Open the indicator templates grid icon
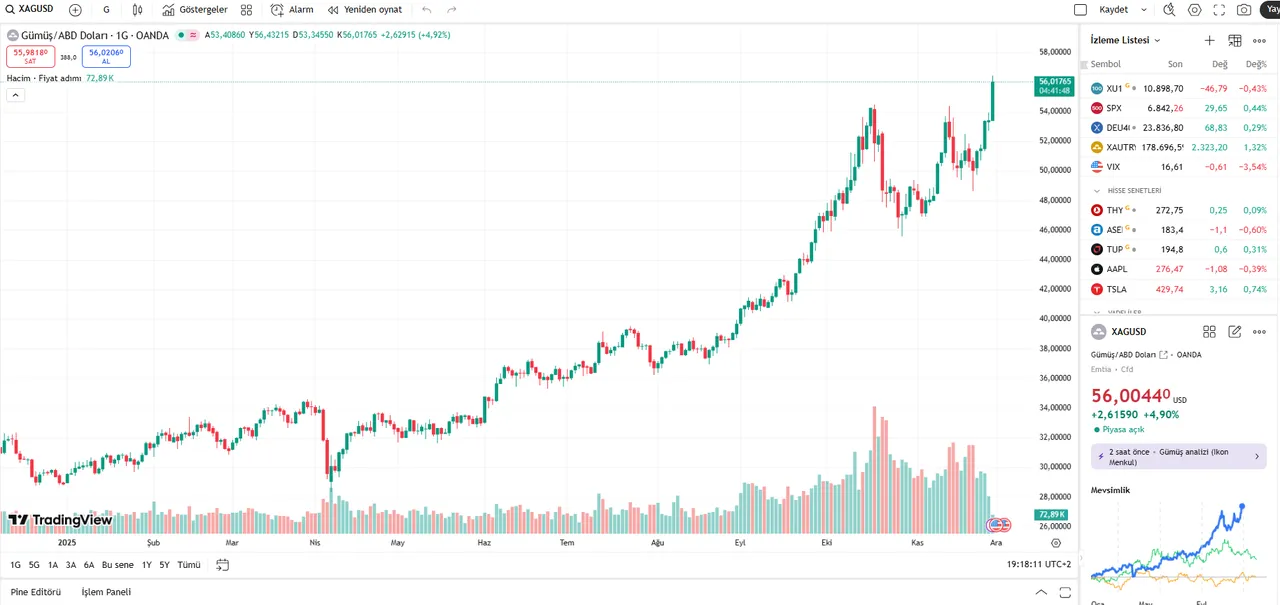The image size is (1280, 605). pos(246,10)
